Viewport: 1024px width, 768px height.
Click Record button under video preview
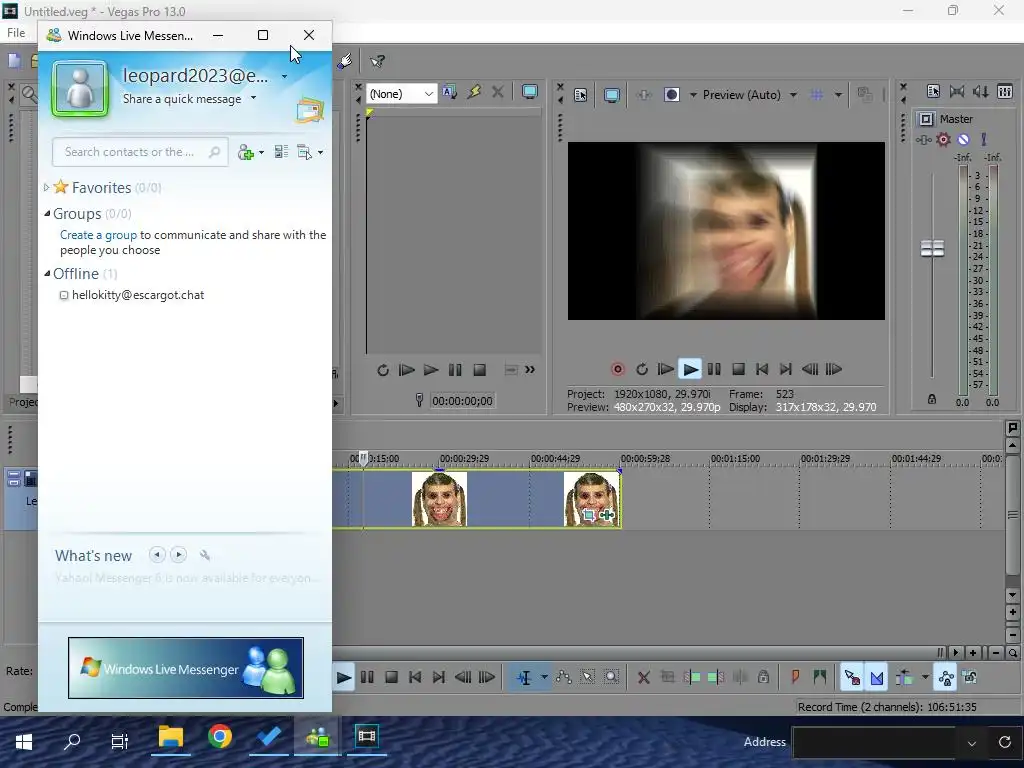tap(617, 370)
